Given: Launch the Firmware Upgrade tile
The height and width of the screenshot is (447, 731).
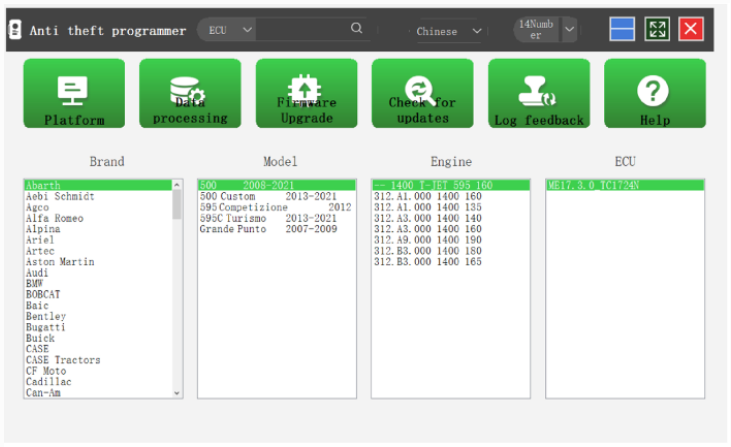Looking at the screenshot, I should (x=306, y=93).
